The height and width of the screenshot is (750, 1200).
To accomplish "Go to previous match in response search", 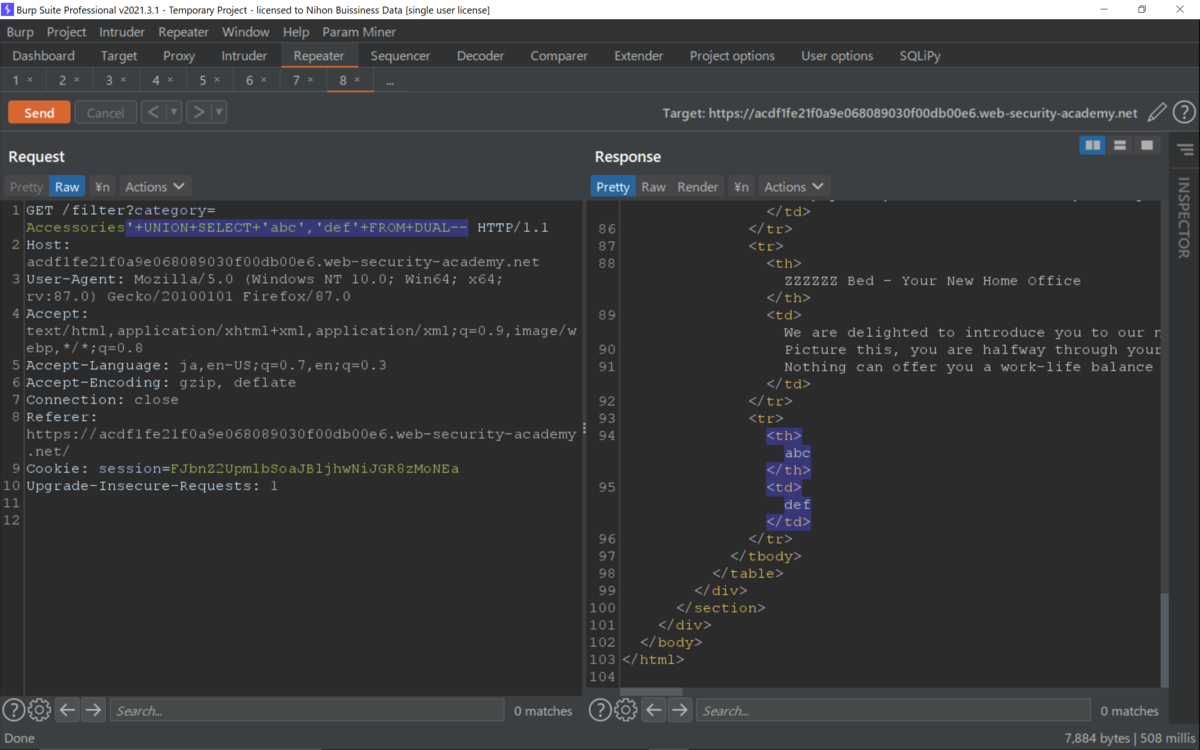I will pyautogui.click(x=654, y=710).
